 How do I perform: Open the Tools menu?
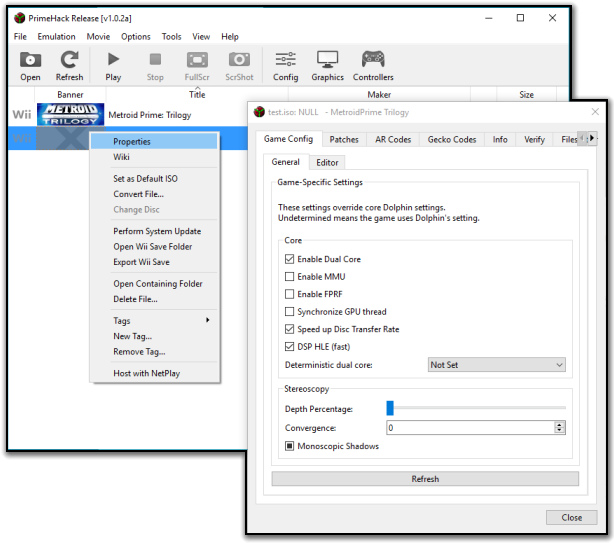coord(172,36)
